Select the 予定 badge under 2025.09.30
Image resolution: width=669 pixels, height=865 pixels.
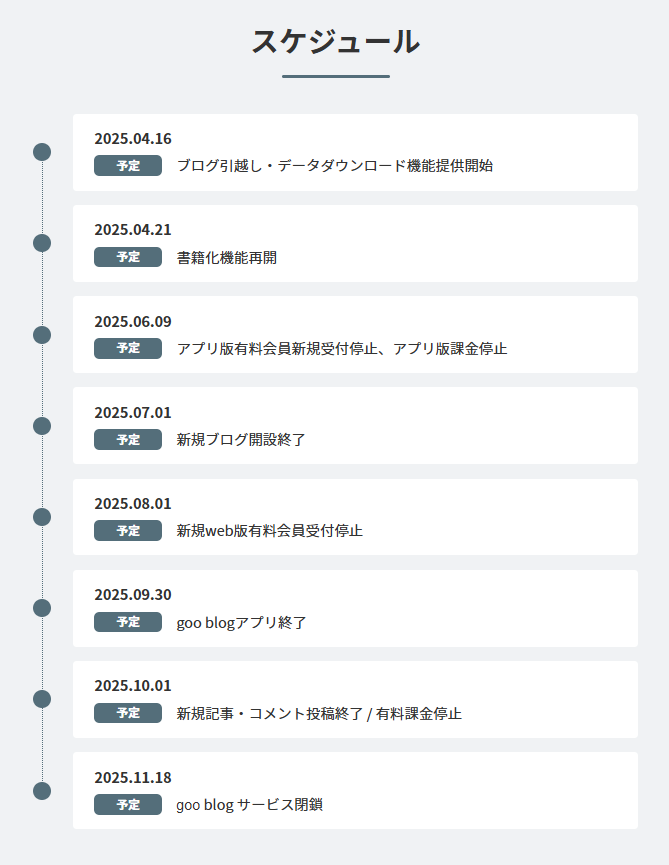pyautogui.click(x=128, y=622)
